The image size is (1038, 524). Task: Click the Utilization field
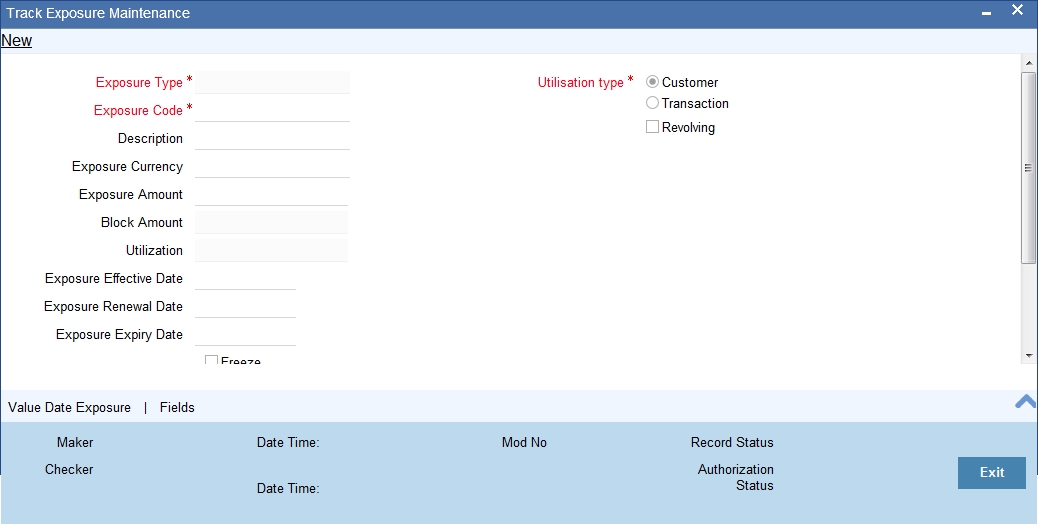(271, 250)
